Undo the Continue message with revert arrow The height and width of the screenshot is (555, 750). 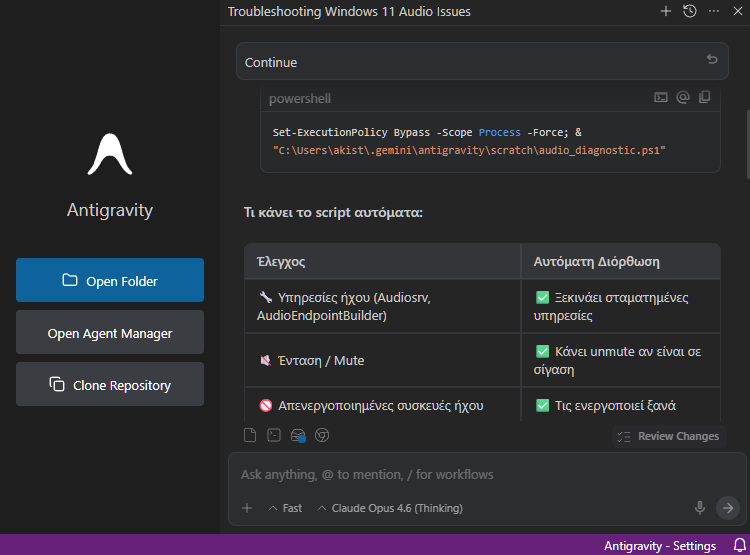[x=712, y=60]
